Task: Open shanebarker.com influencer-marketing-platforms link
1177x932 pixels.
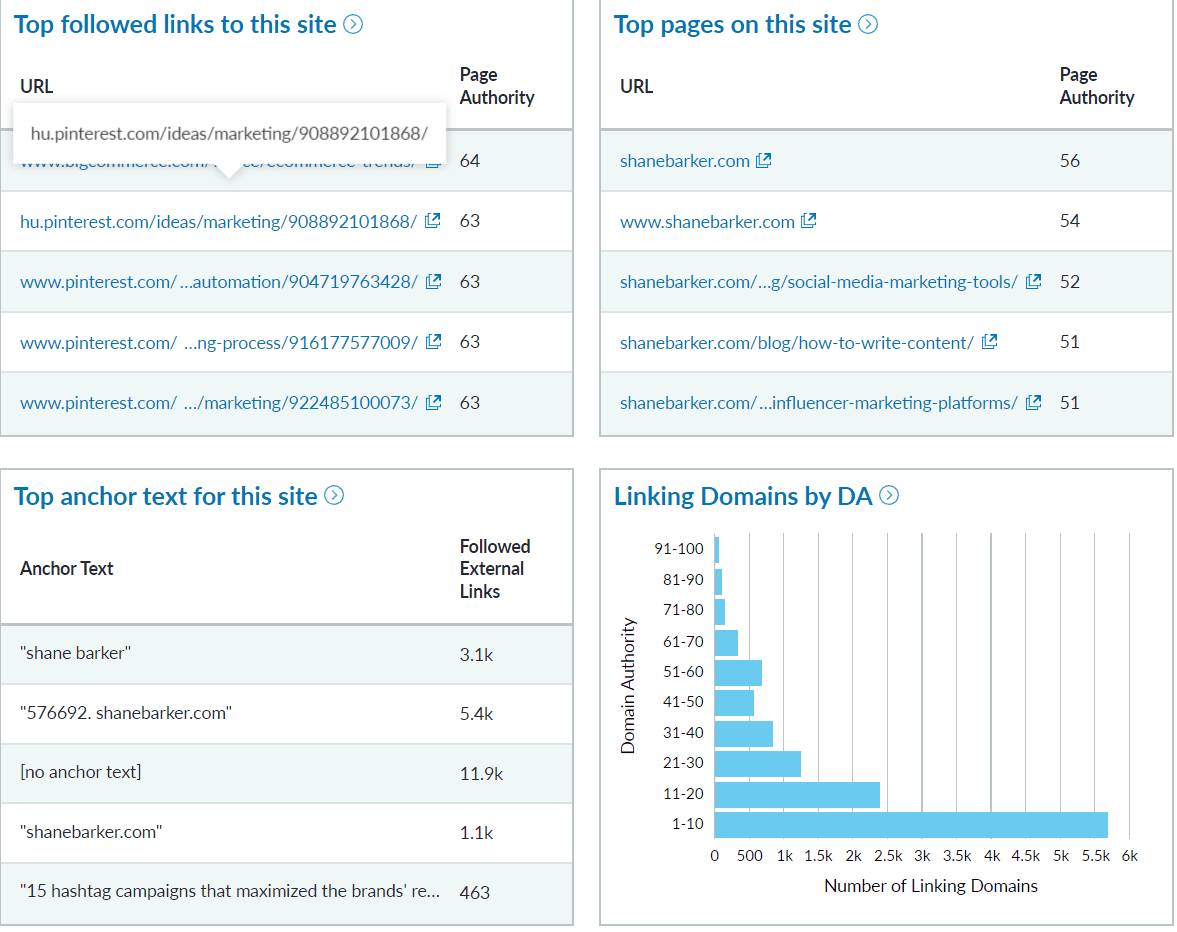Action: click(x=819, y=402)
